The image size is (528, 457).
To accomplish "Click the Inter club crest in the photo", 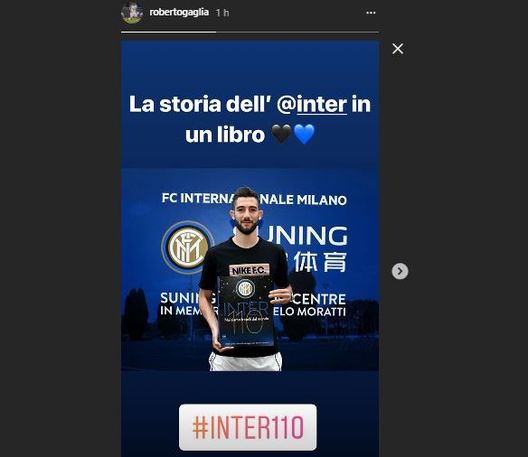I will coord(188,248).
